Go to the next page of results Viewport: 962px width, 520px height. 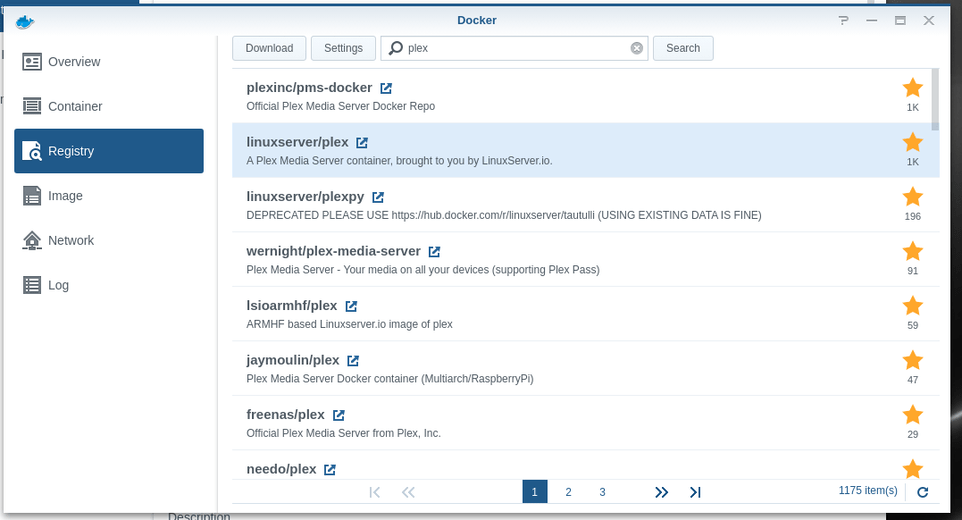(661, 492)
